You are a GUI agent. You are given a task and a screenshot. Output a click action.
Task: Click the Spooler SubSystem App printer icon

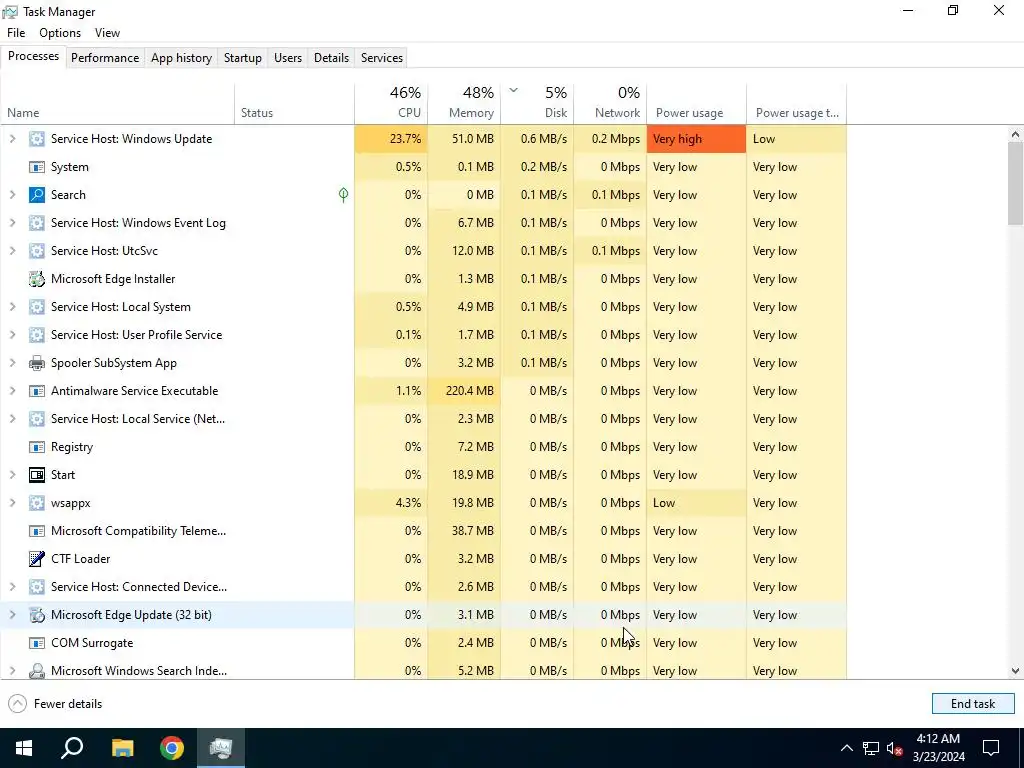tap(37, 363)
